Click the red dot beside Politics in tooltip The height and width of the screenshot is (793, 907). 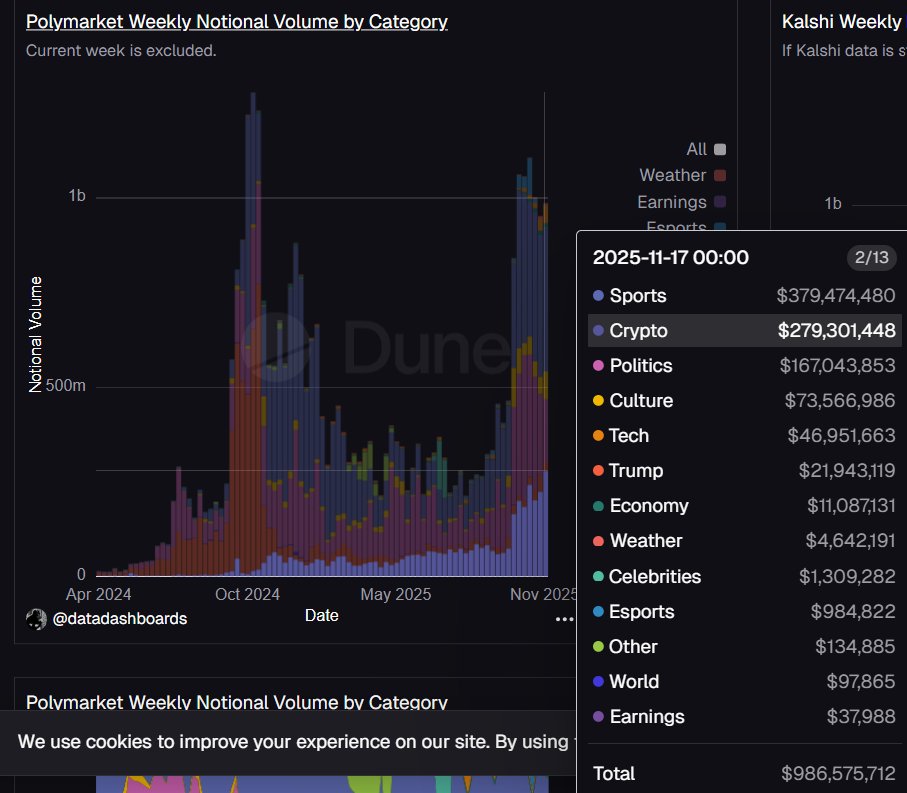point(600,365)
